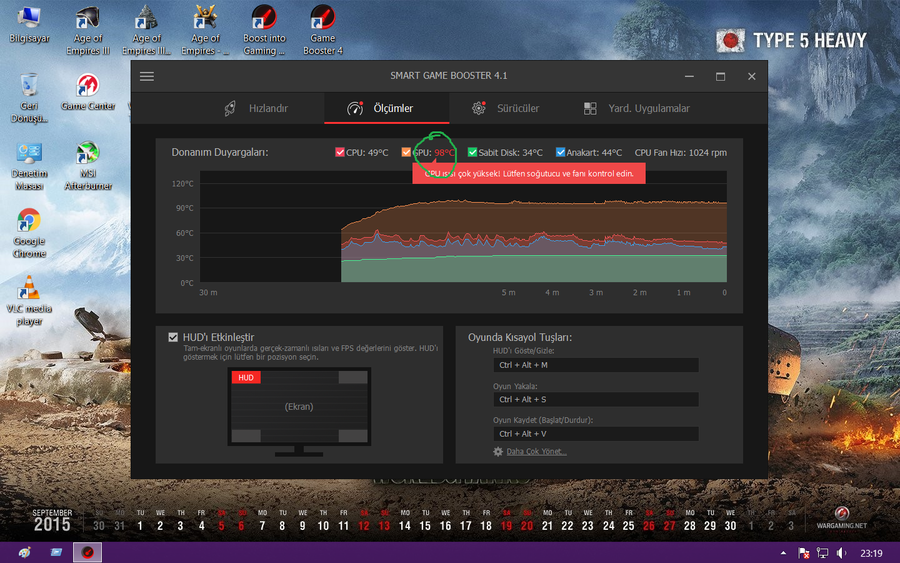900x563 pixels.
Task: Open the Yard. Uygulamalar tab
Action: 636,108
